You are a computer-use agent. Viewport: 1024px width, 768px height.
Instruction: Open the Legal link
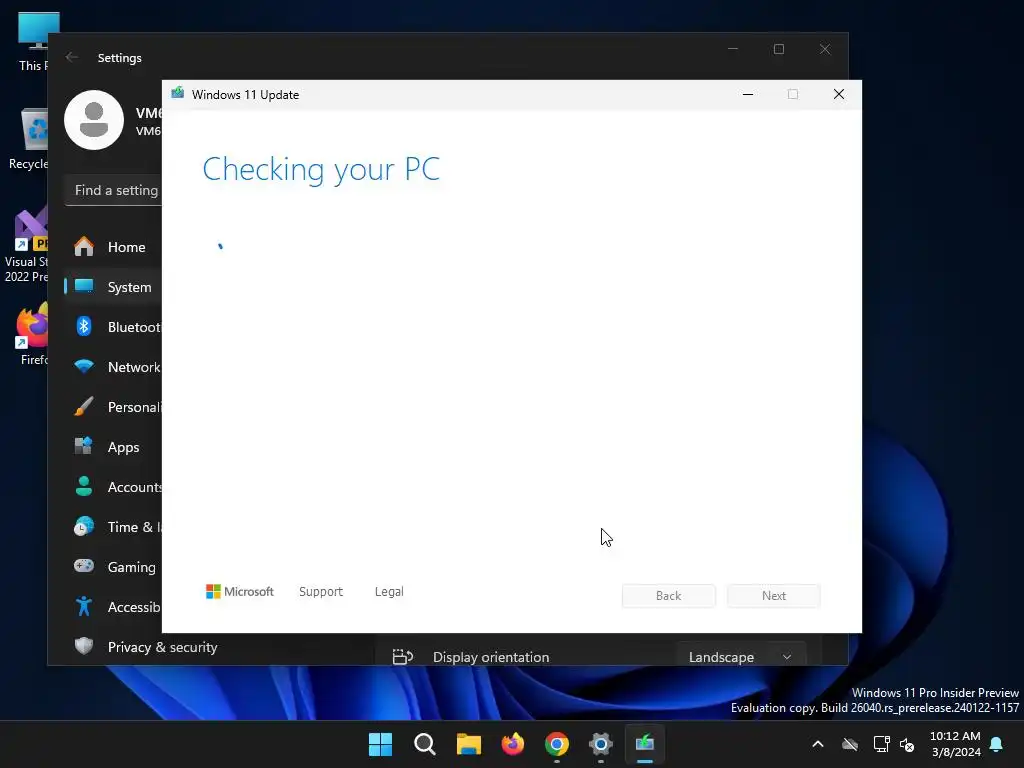pos(389,592)
